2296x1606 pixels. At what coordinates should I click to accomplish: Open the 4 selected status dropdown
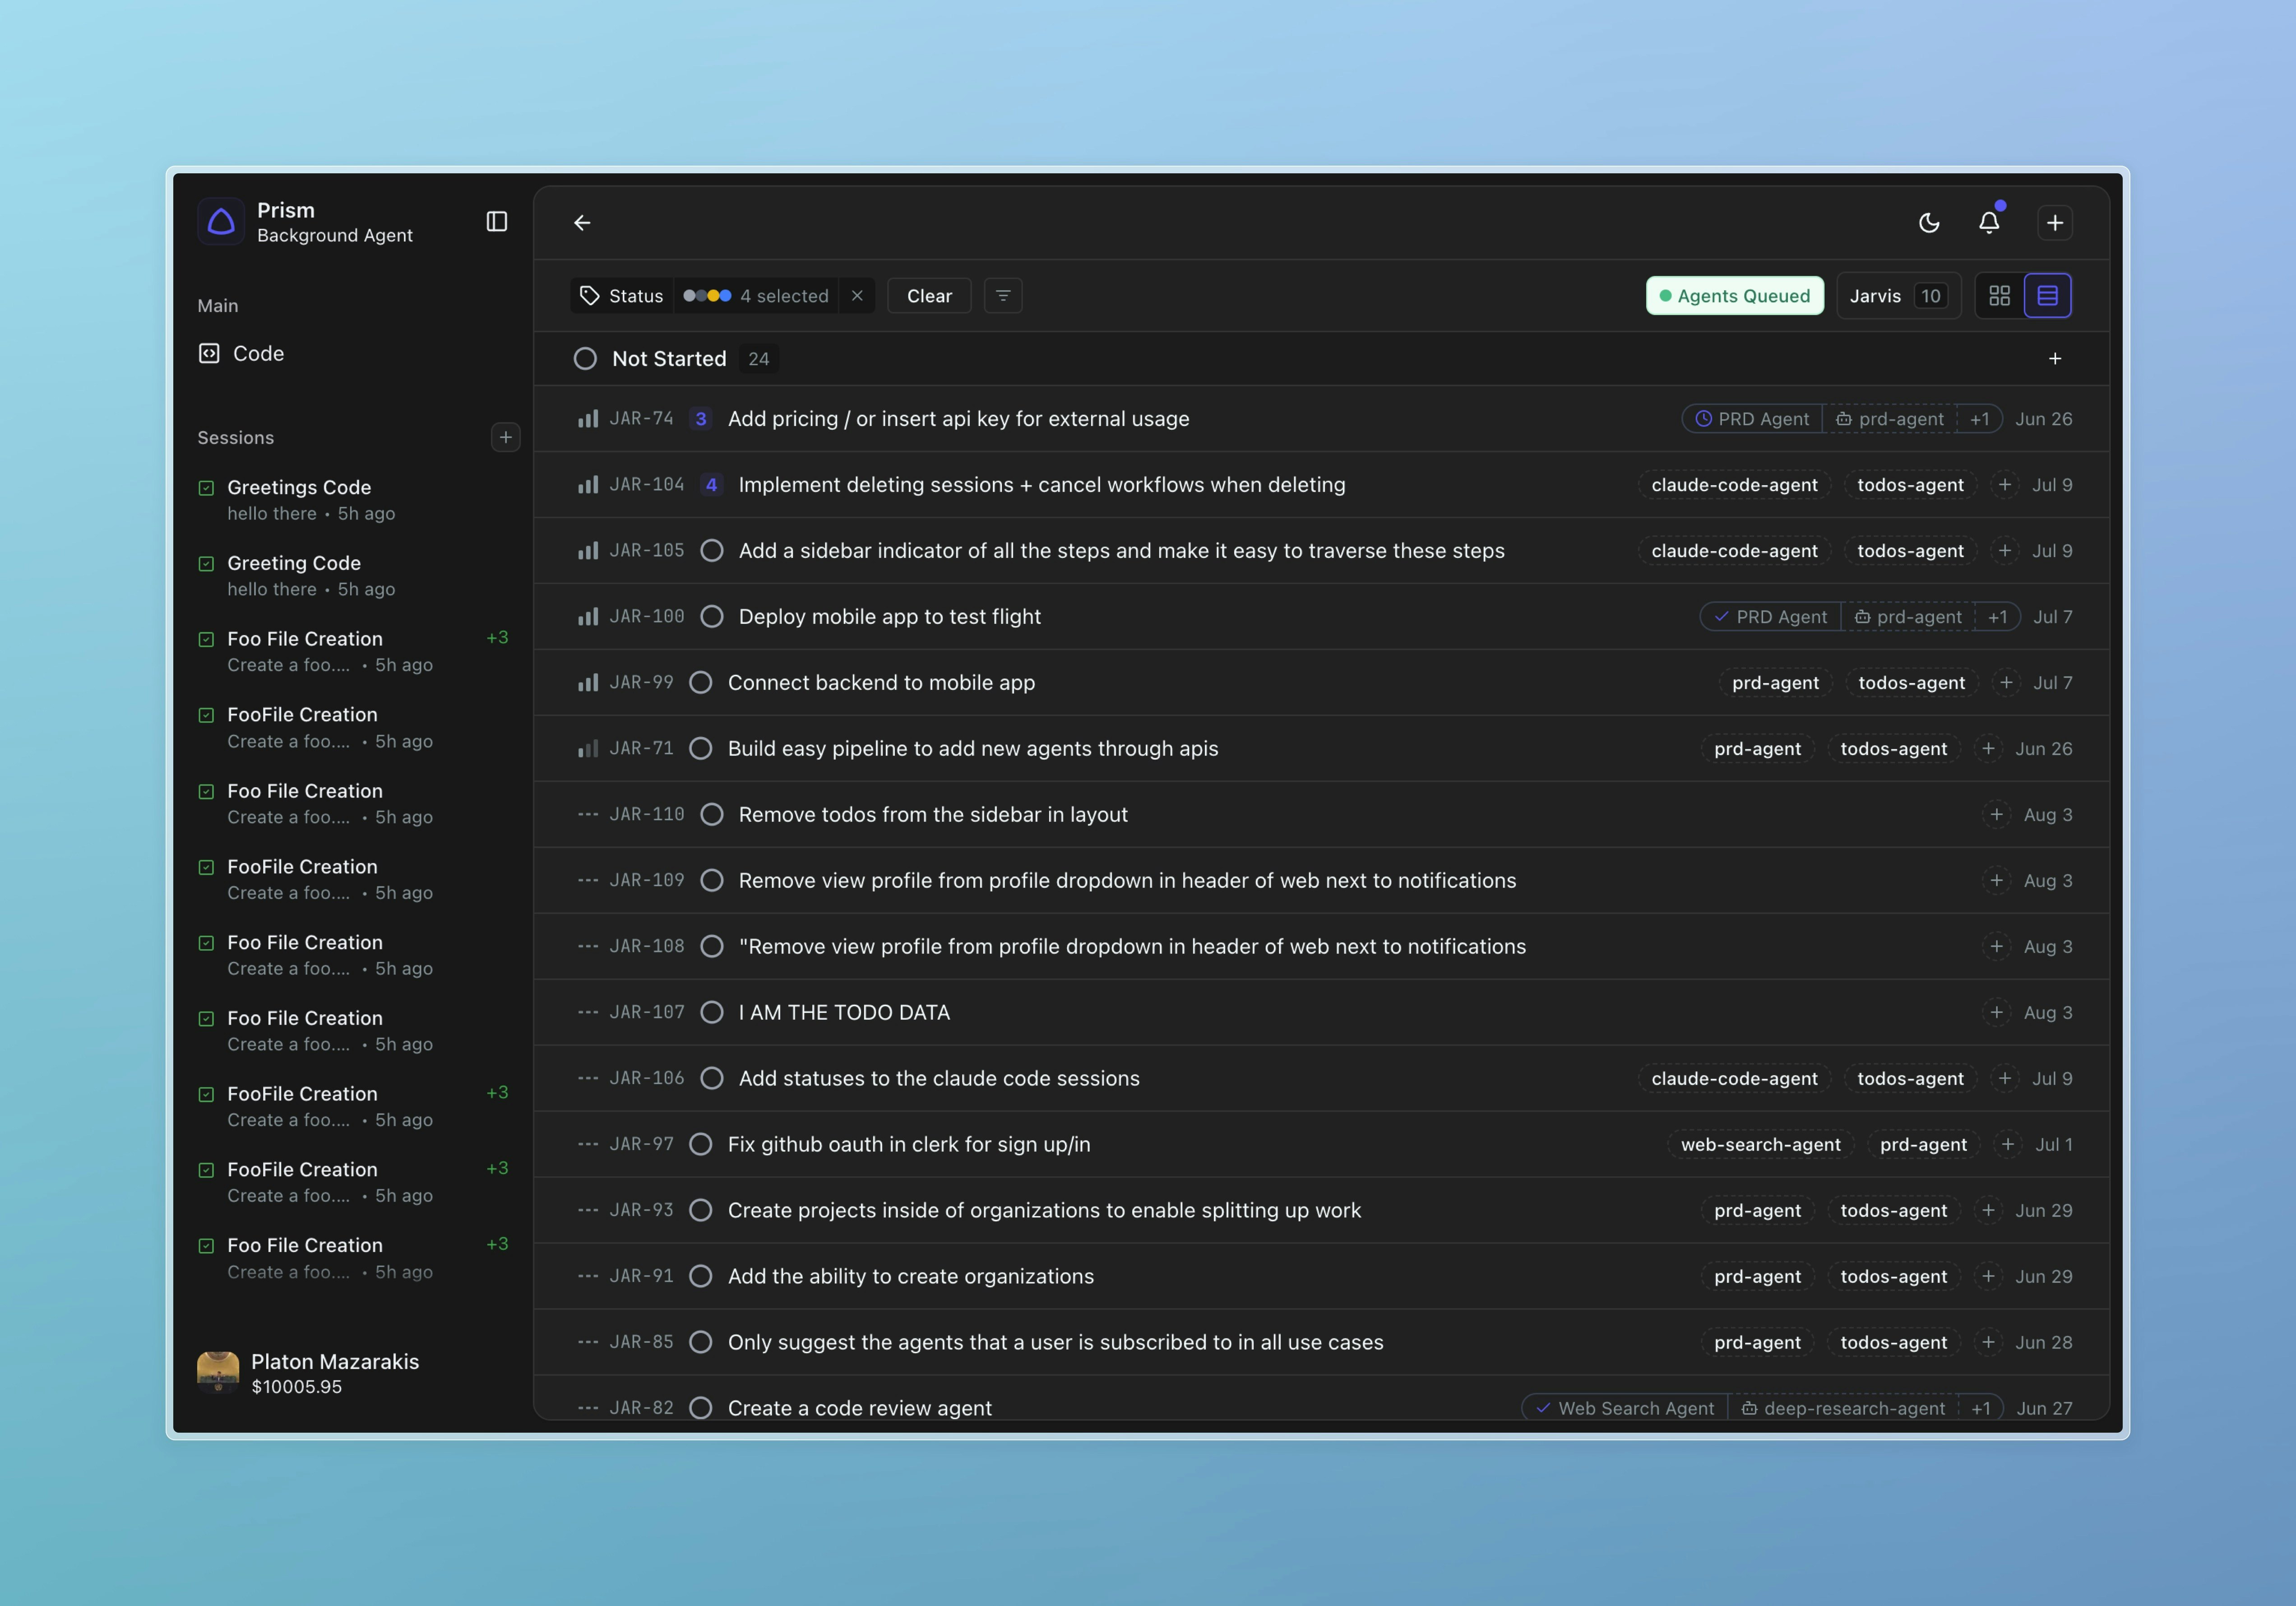[756, 296]
